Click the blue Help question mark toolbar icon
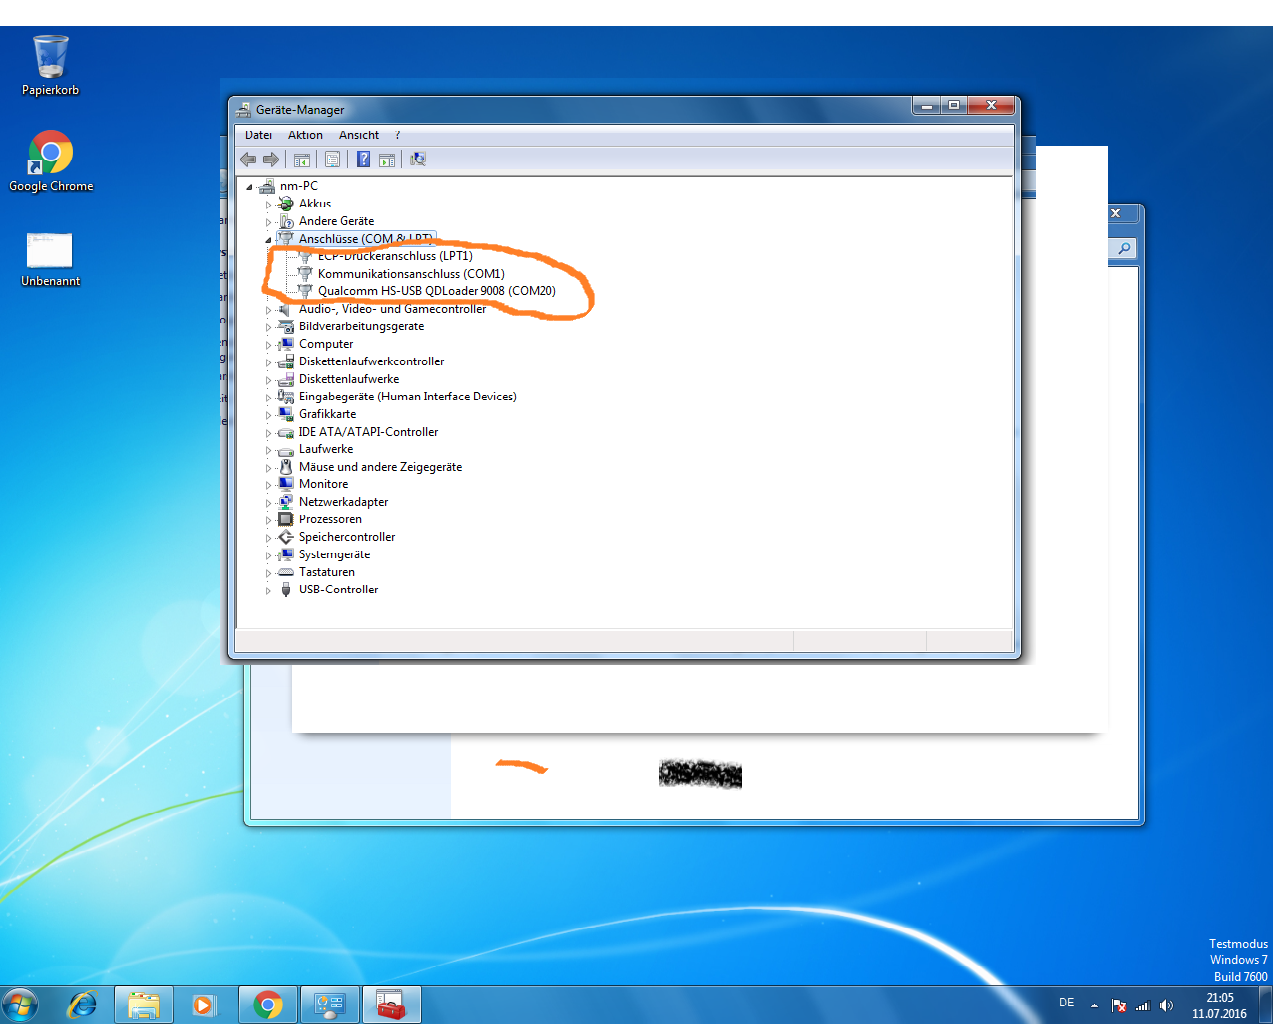The height and width of the screenshot is (1024, 1280). [x=363, y=159]
